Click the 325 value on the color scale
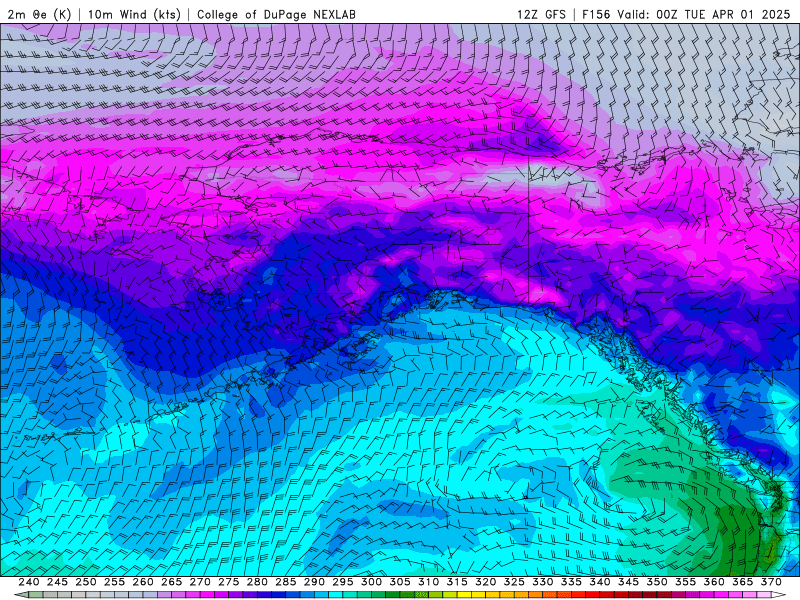Image resolution: width=800 pixels, height=600 pixels. [514, 582]
